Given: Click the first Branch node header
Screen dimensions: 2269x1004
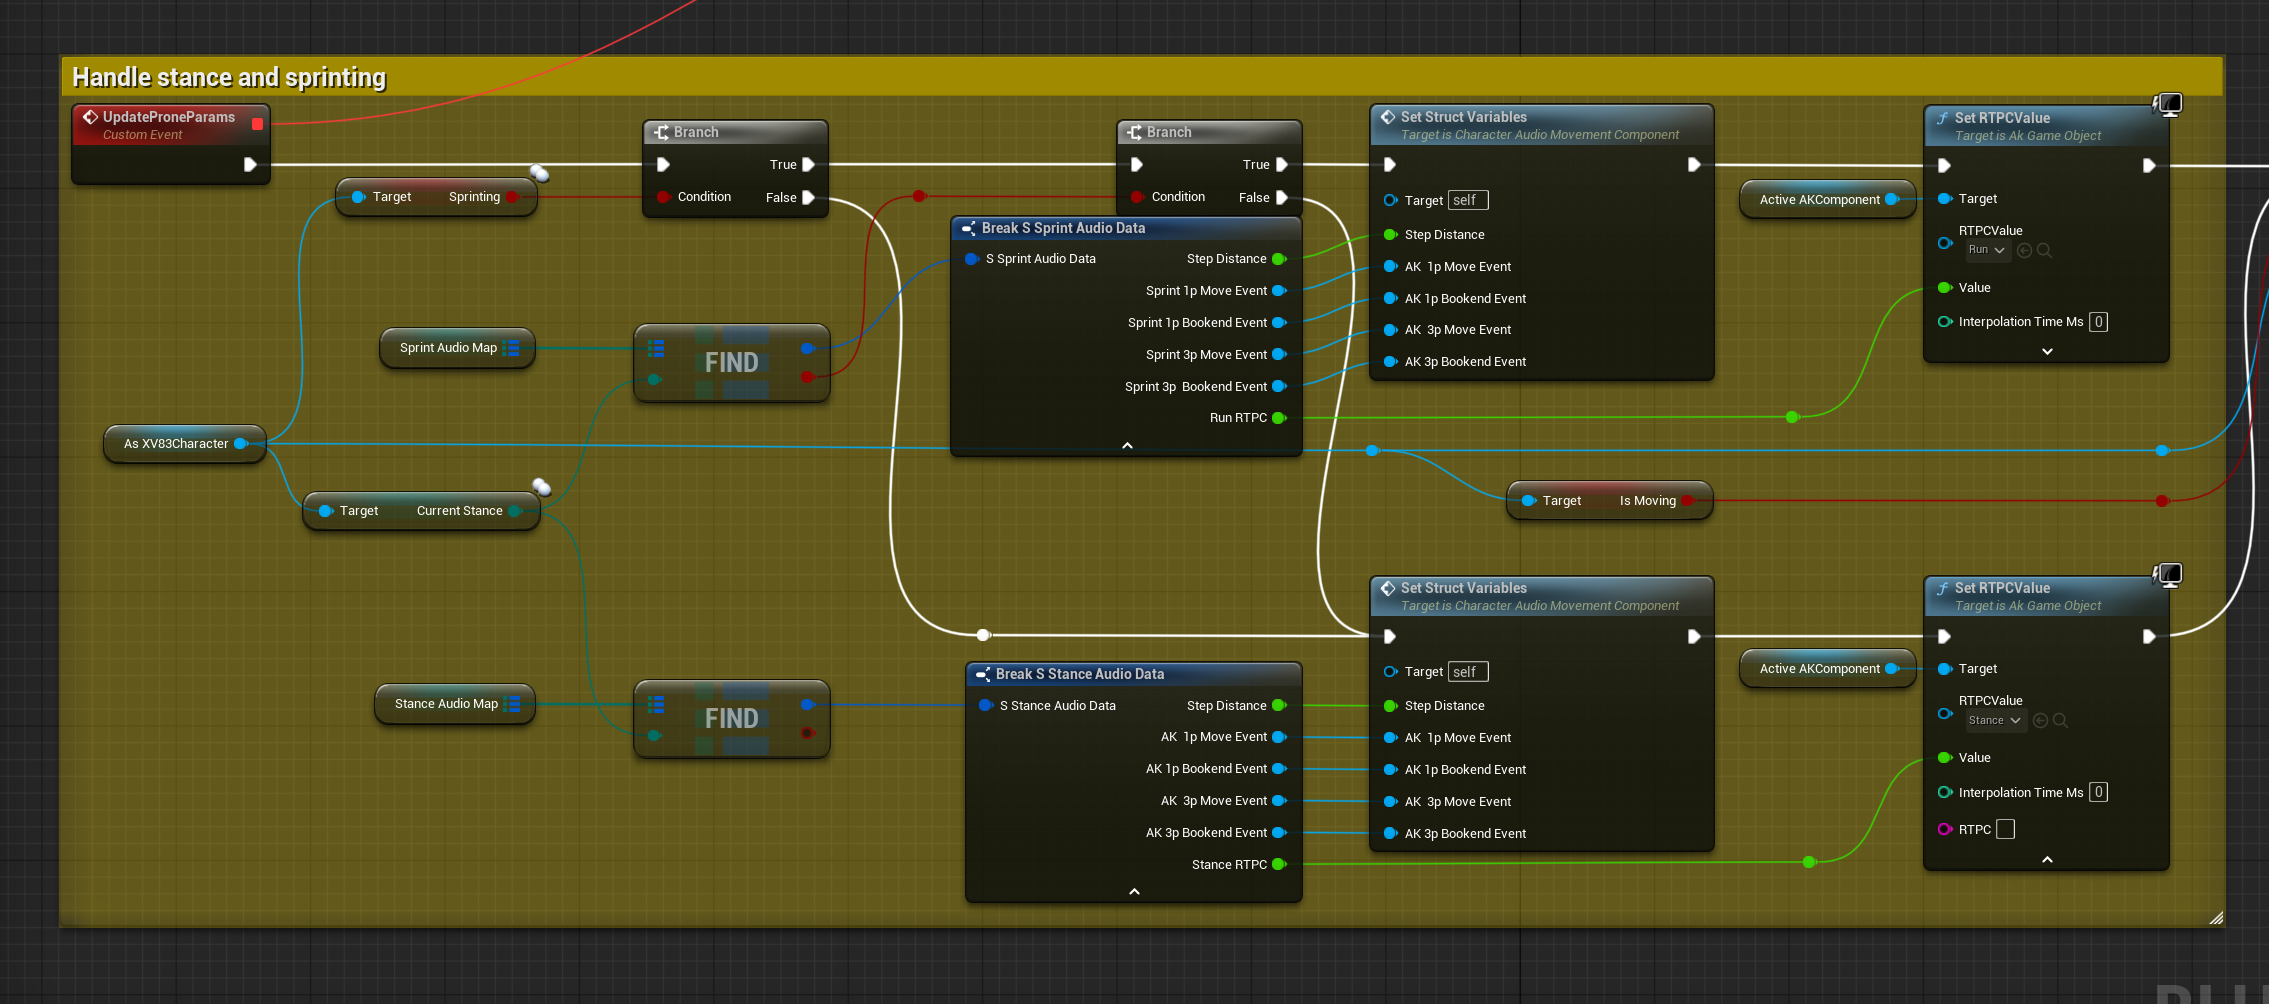Looking at the screenshot, I should tap(735, 133).
